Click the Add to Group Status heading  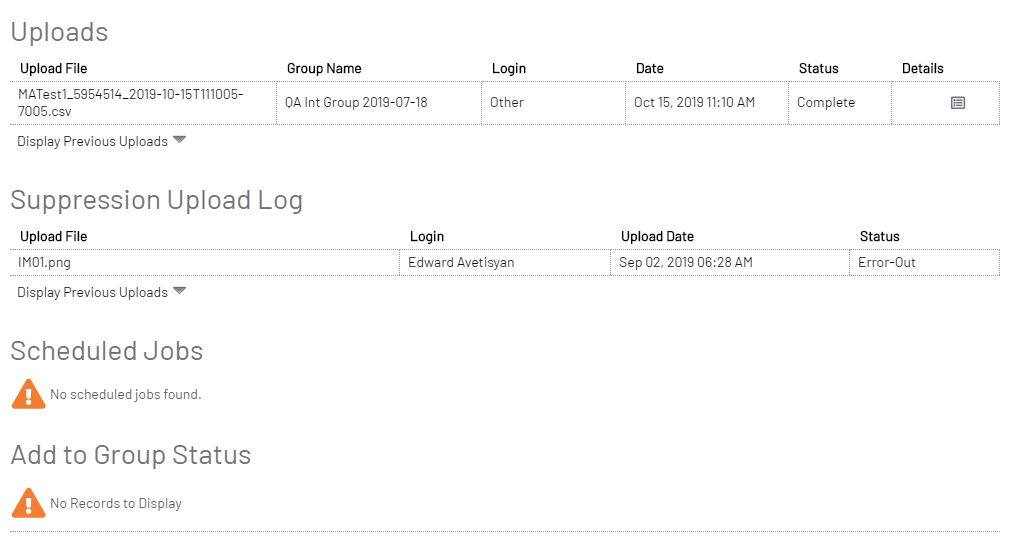coord(131,455)
